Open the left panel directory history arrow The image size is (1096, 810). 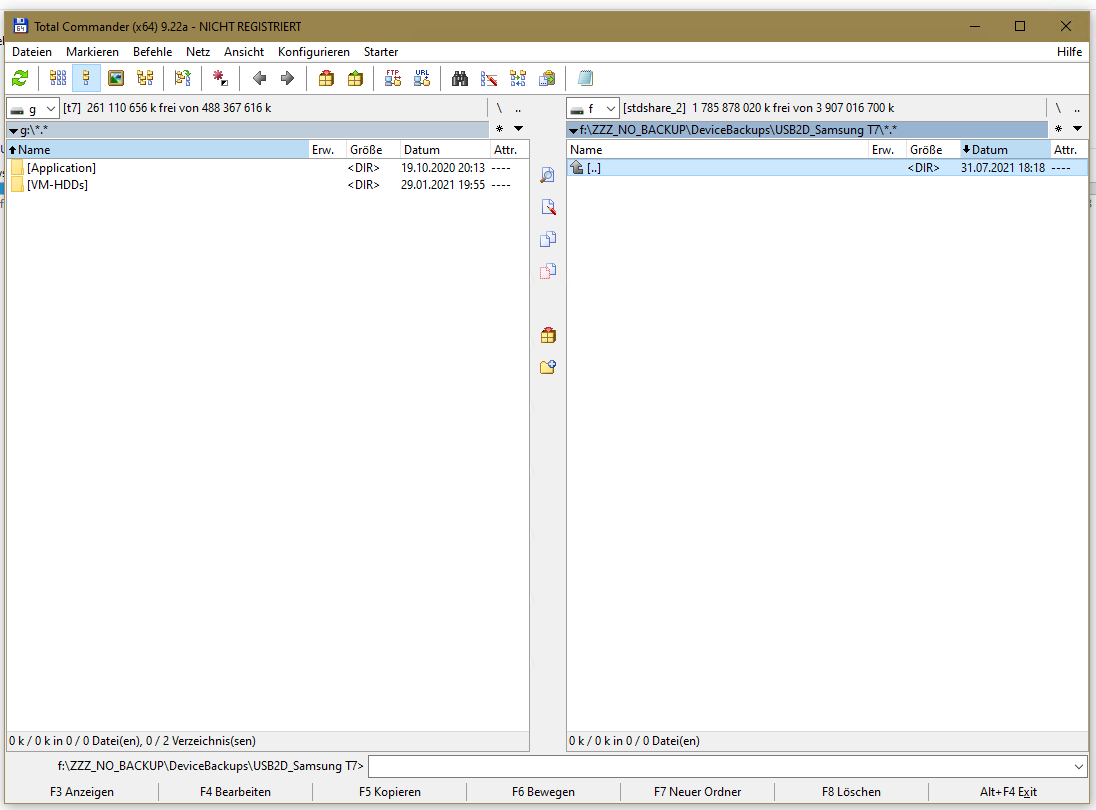(x=519, y=129)
